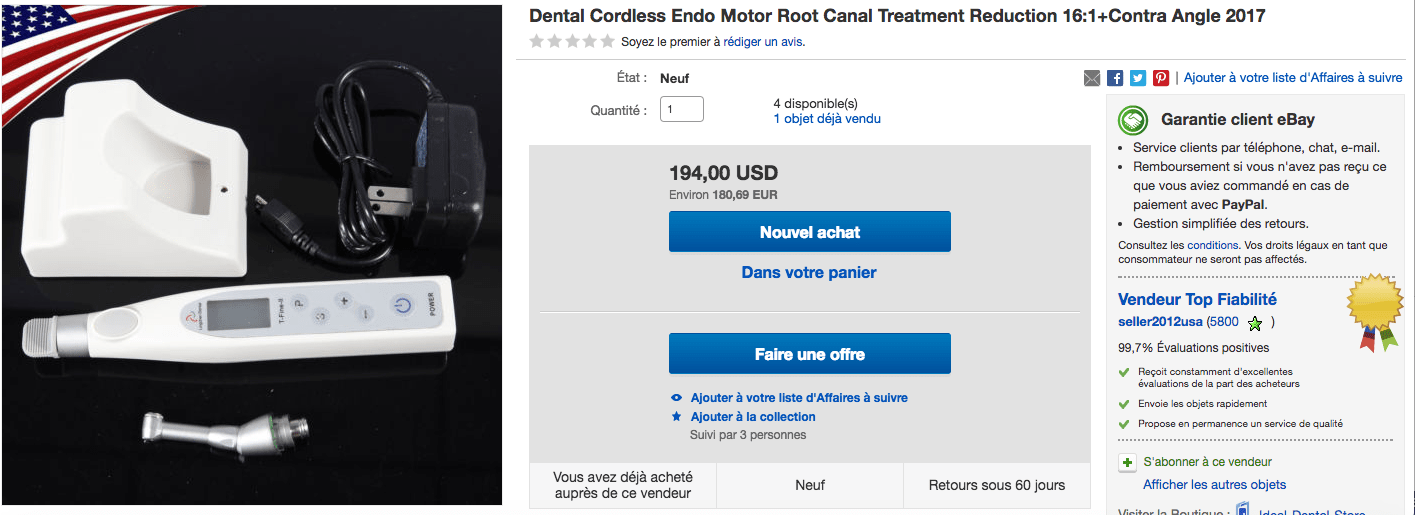Image resolution: width=1415 pixels, height=515 pixels.
Task: Click the star icon for collection
Action: [x=677, y=417]
